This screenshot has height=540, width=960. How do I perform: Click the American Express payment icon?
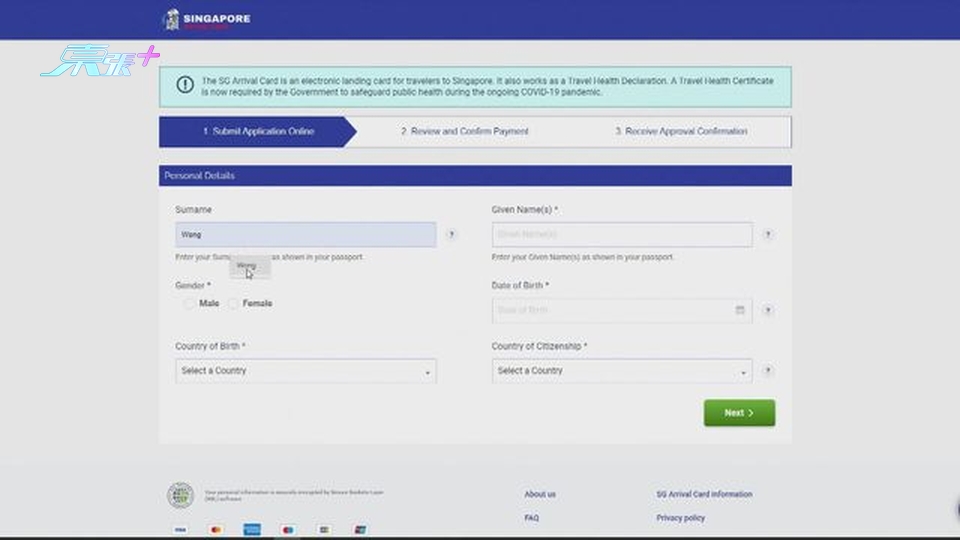[x=252, y=530]
